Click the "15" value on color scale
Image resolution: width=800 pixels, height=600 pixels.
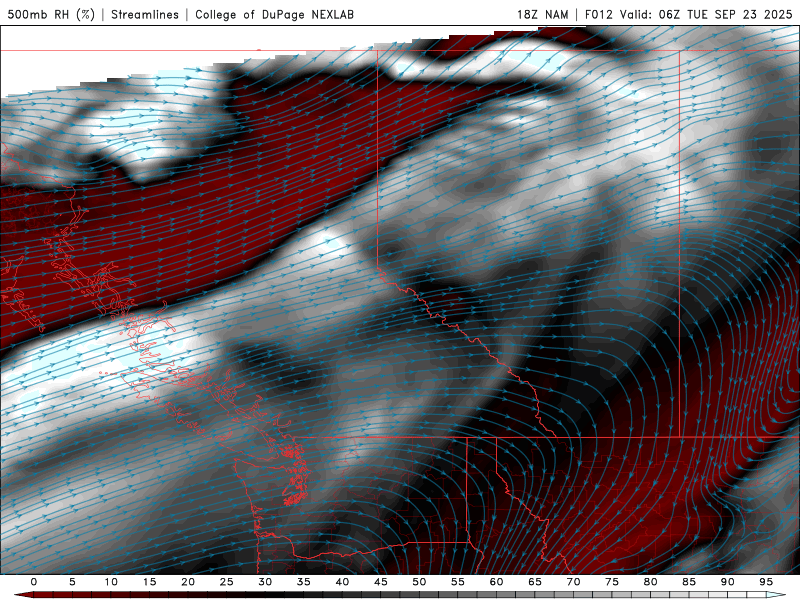pyautogui.click(x=149, y=582)
